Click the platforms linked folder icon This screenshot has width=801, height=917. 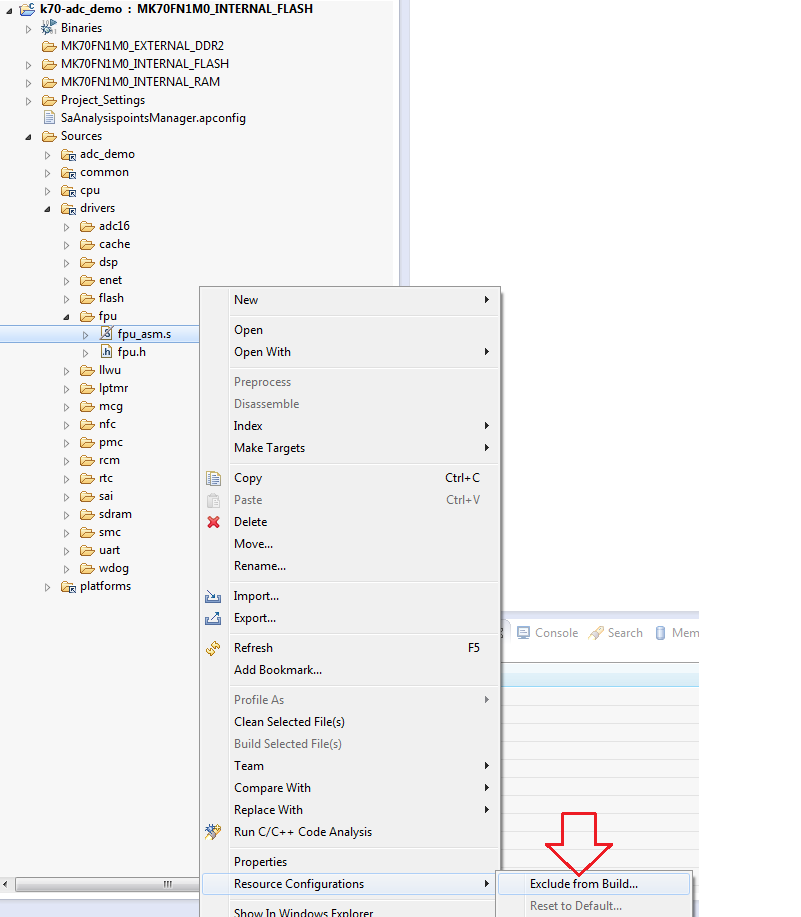68,587
